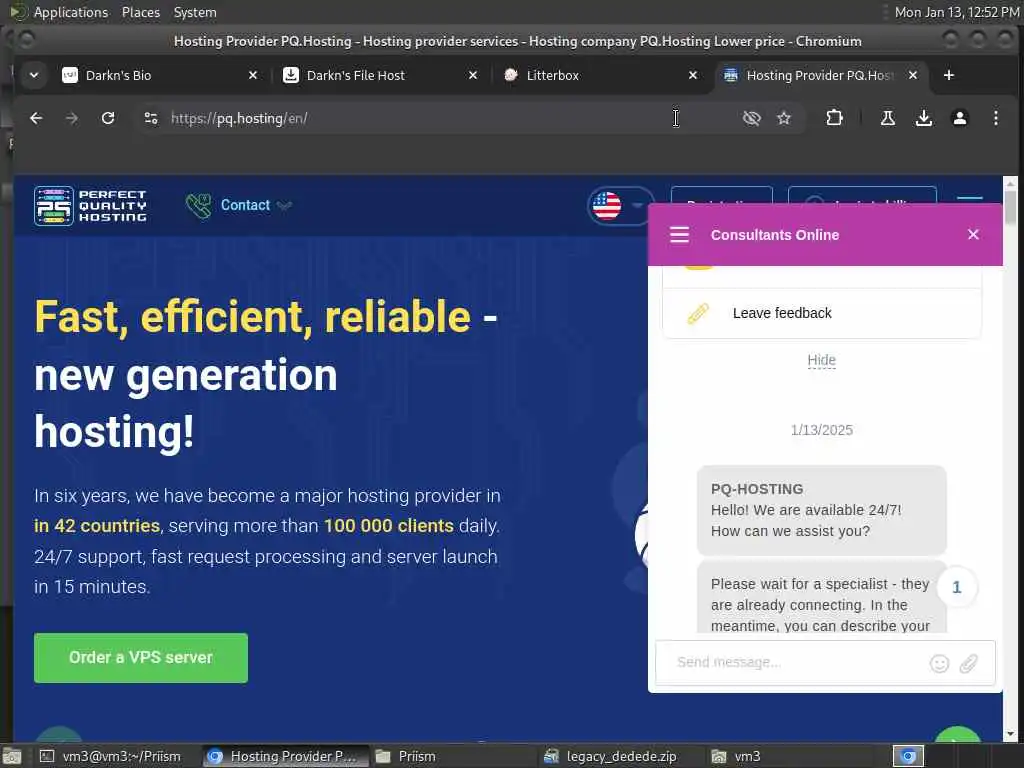Image resolution: width=1024 pixels, height=768 pixels.
Task: Reload the current page
Action: pos(108,118)
